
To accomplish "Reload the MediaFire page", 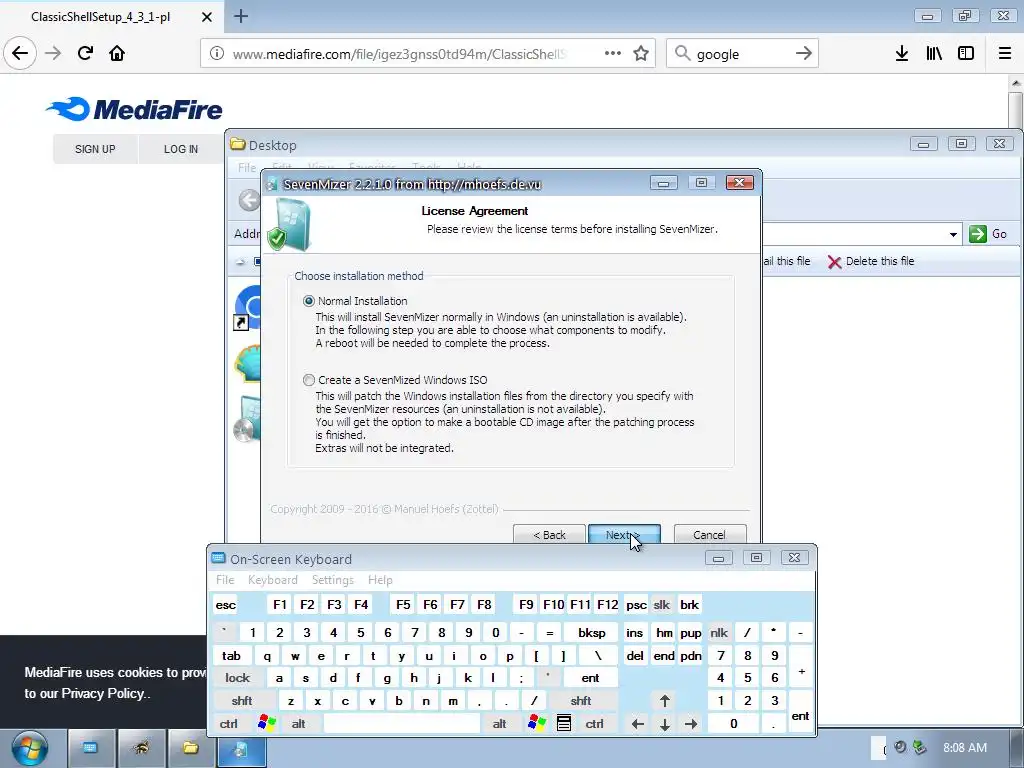I will (x=85, y=53).
